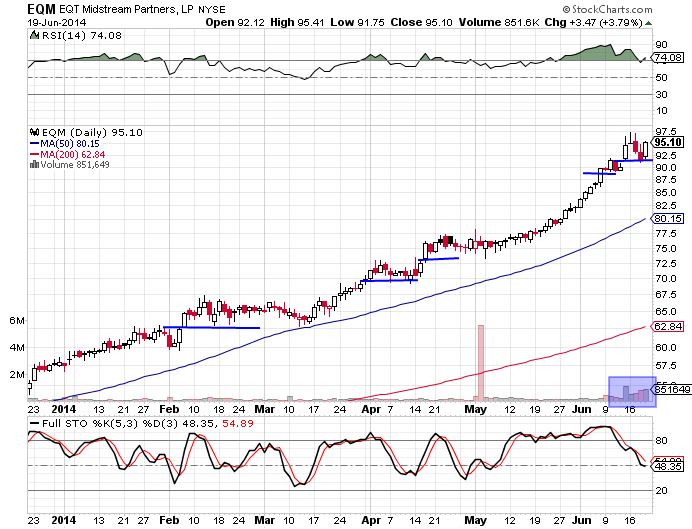692x529 pixels.
Task: Click the 2M volume axis label
Action: coord(17,375)
